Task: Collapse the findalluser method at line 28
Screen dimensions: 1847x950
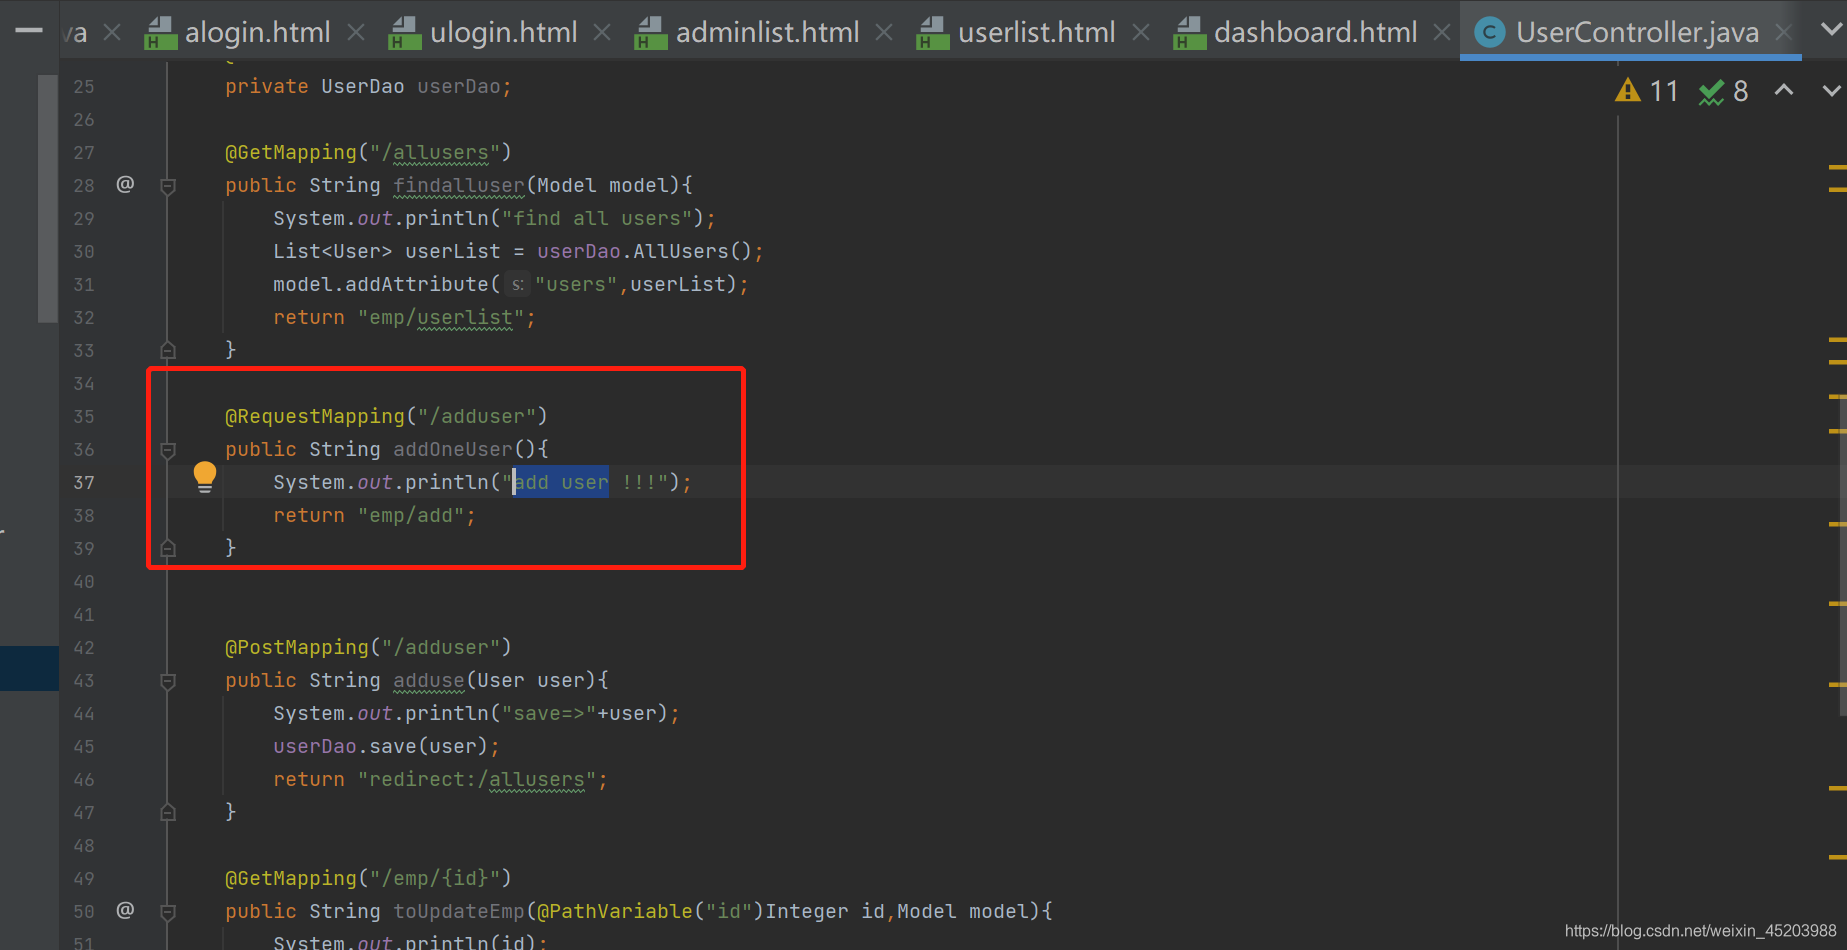Action: [x=168, y=186]
